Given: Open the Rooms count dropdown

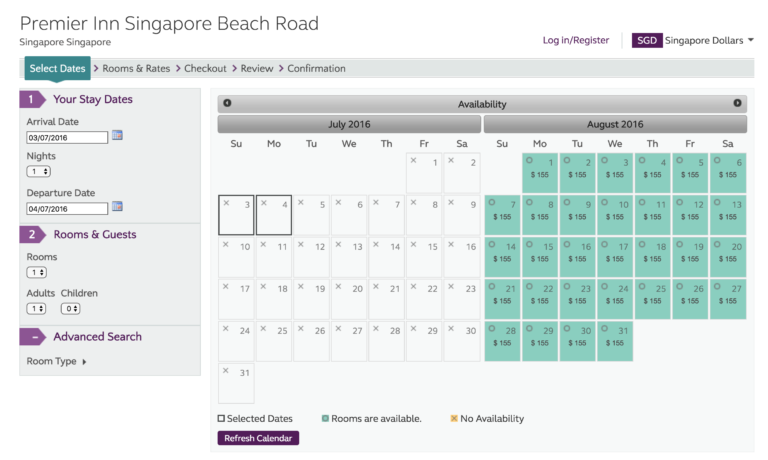Looking at the screenshot, I should pyautogui.click(x=37, y=272).
